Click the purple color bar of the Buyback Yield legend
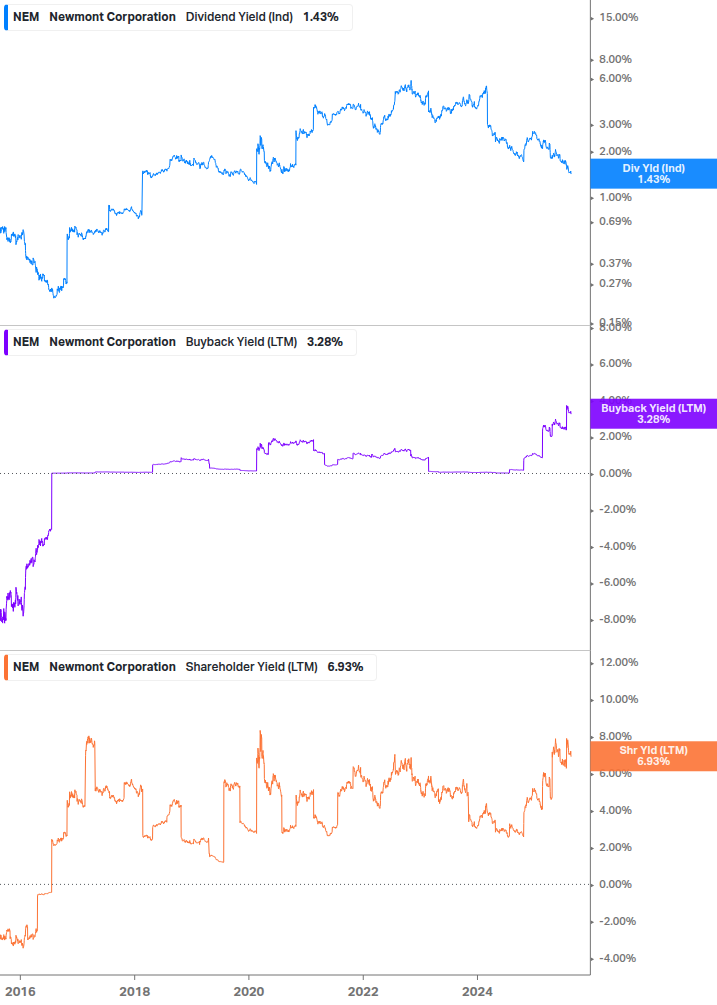The image size is (717, 1005). [6, 342]
